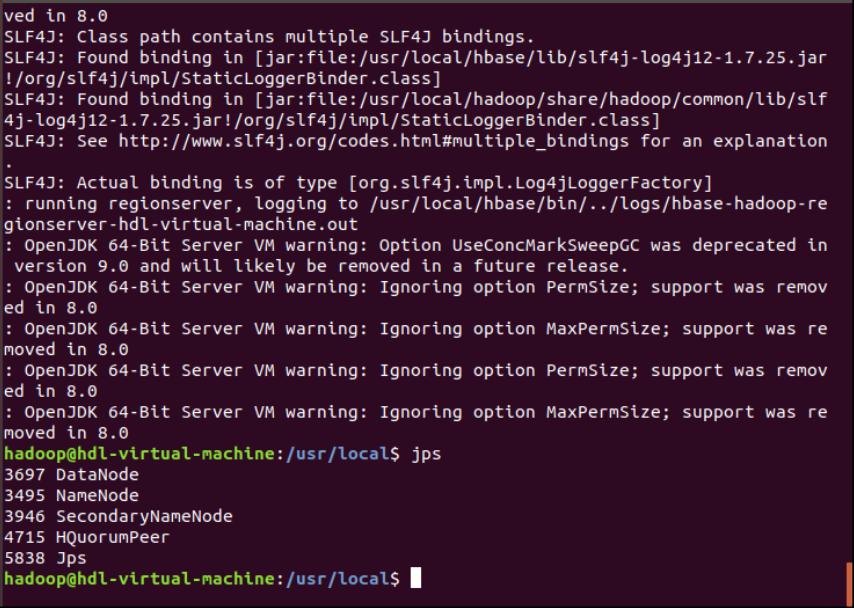The image size is (854, 608).
Task: Click the typed jps command text
Action: (426, 454)
